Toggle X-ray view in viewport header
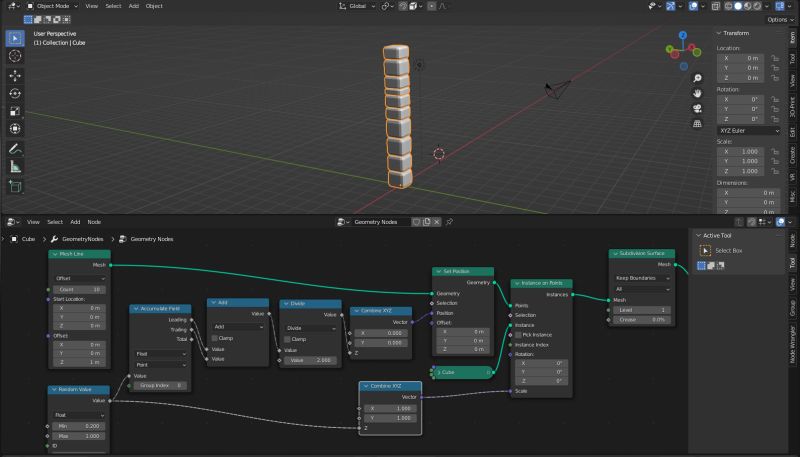The width and height of the screenshot is (800, 457). click(716, 6)
